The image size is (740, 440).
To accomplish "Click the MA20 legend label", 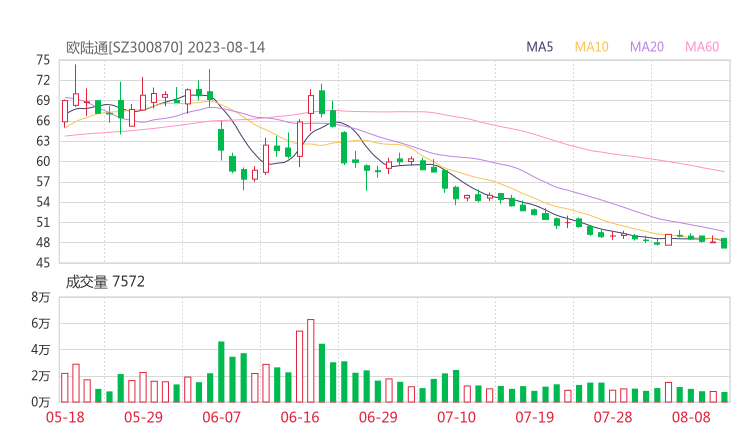I will coord(647,47).
